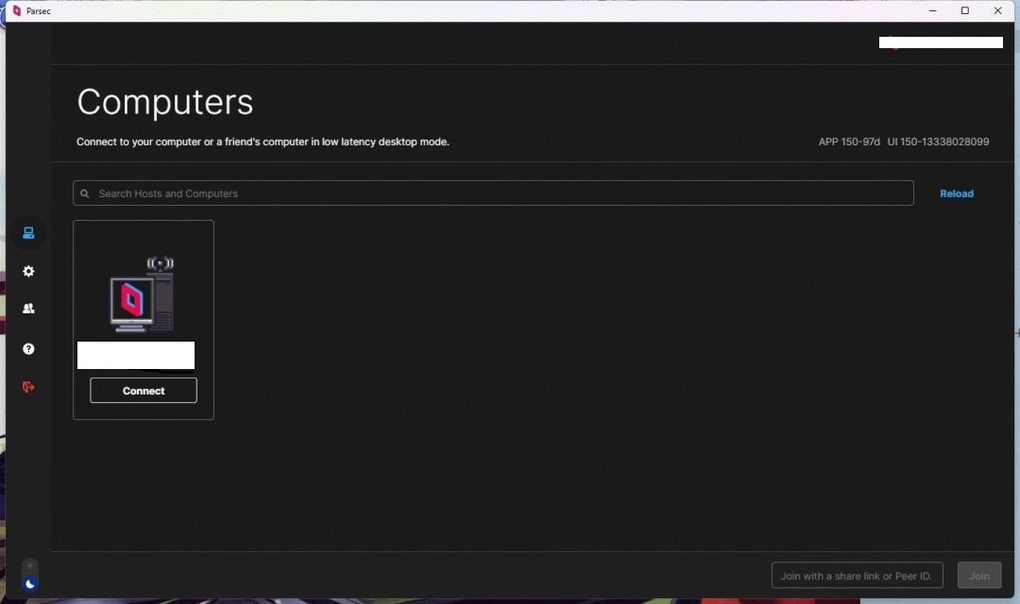The image size is (1020, 604).
Task: Focus the Search Hosts and Computers field
Action: click(x=493, y=193)
